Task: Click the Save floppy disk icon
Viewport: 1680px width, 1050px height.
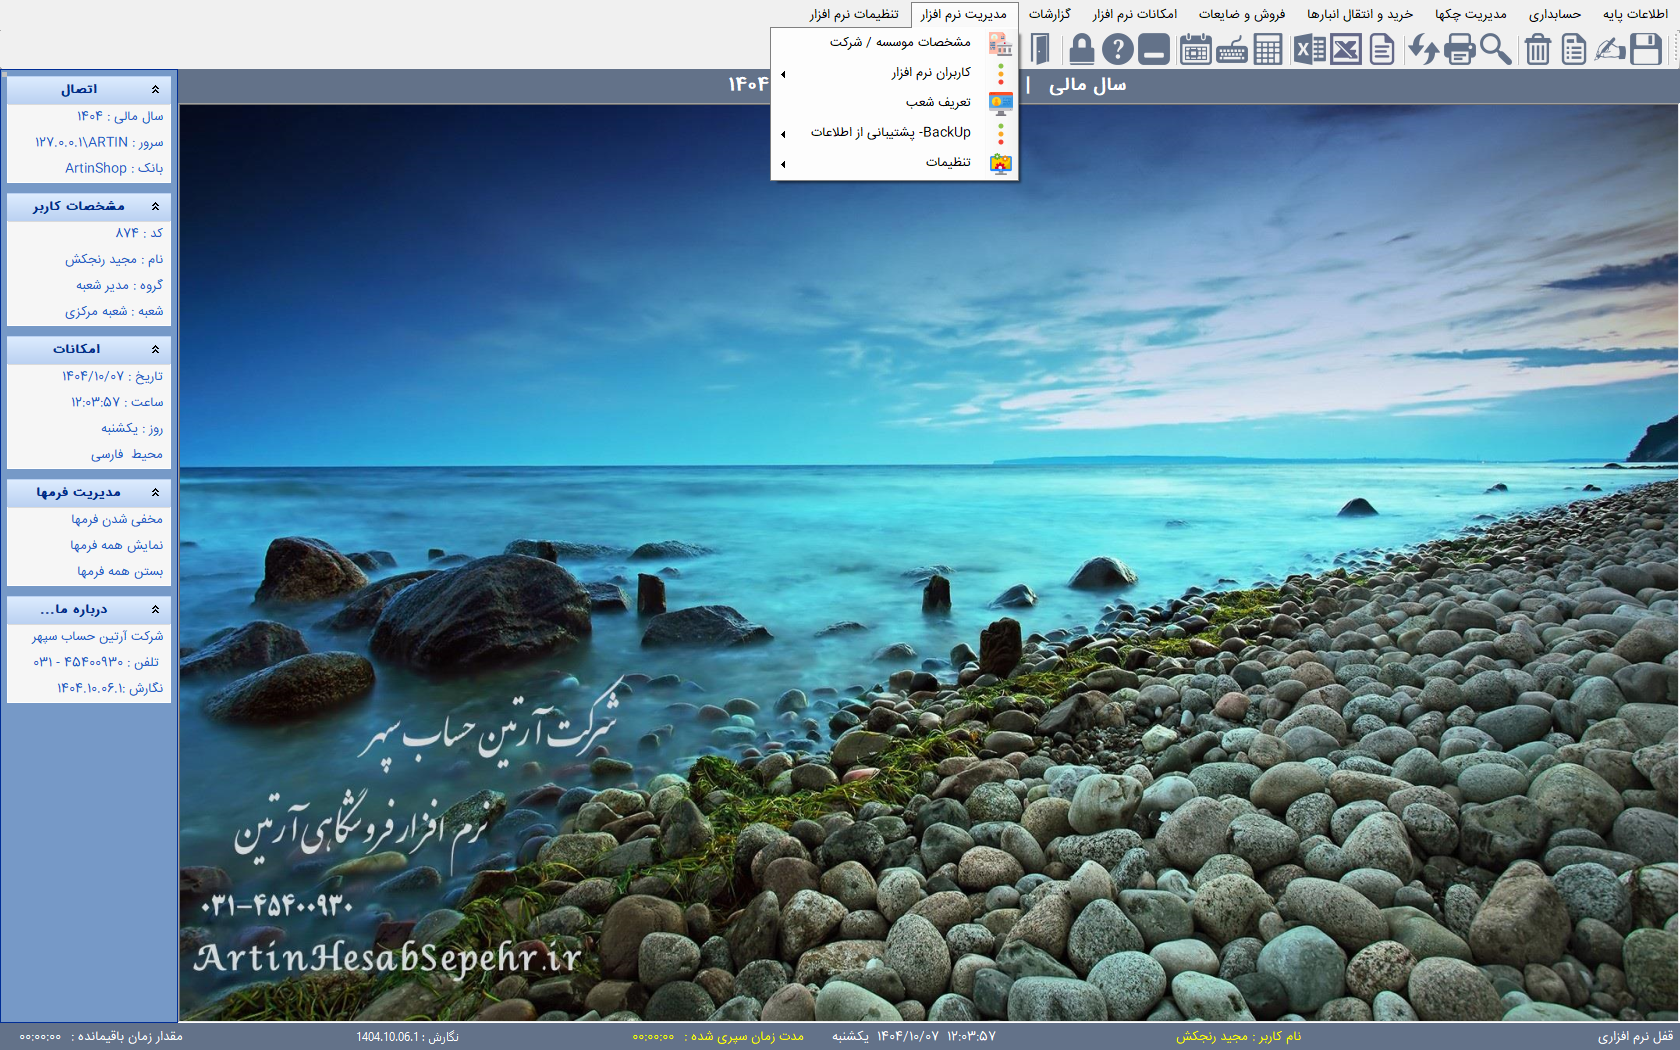Action: coord(1645,49)
